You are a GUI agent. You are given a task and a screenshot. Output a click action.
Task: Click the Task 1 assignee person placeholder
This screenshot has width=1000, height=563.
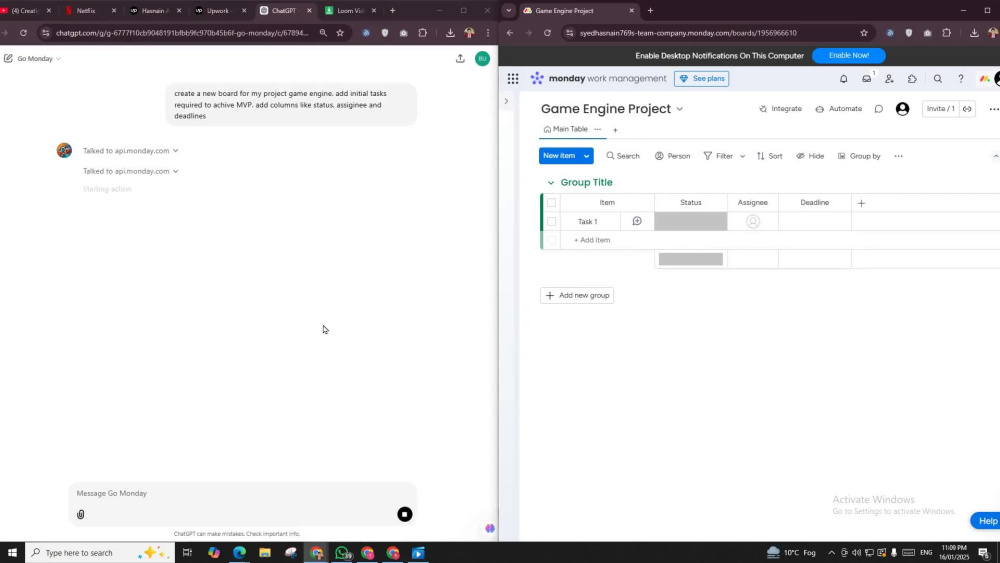coord(753,221)
